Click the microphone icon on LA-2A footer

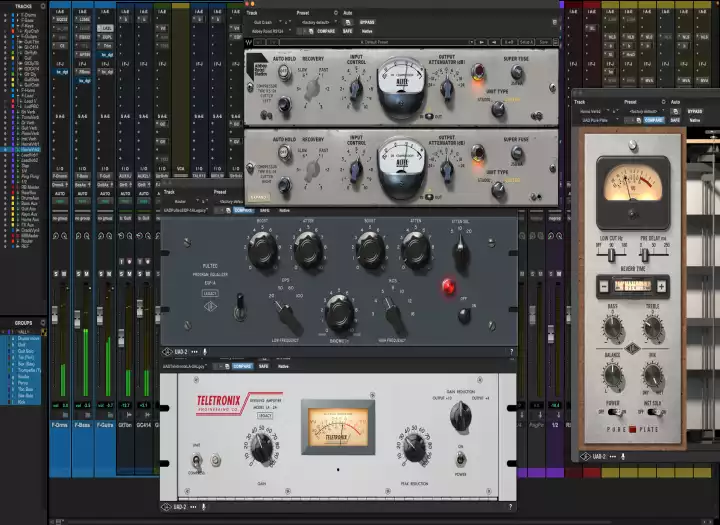click(x=203, y=507)
